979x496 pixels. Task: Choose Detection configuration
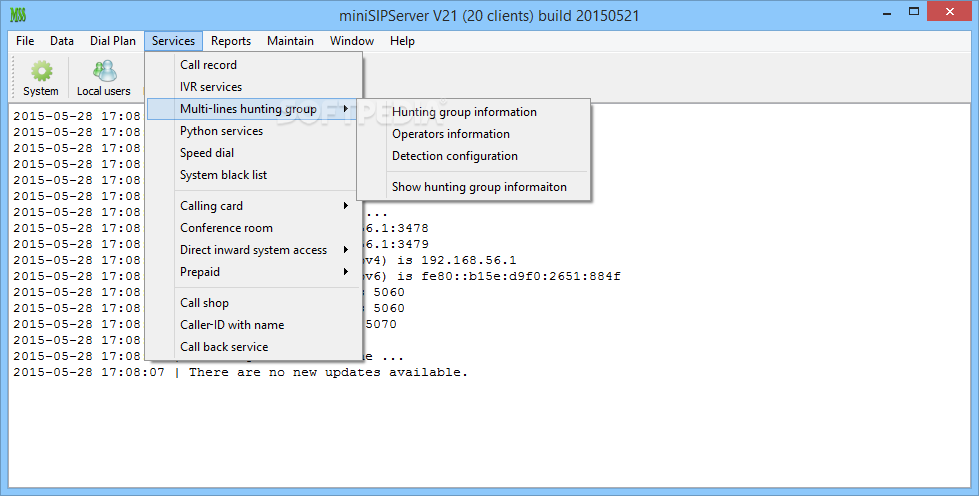pyautogui.click(x=474, y=156)
